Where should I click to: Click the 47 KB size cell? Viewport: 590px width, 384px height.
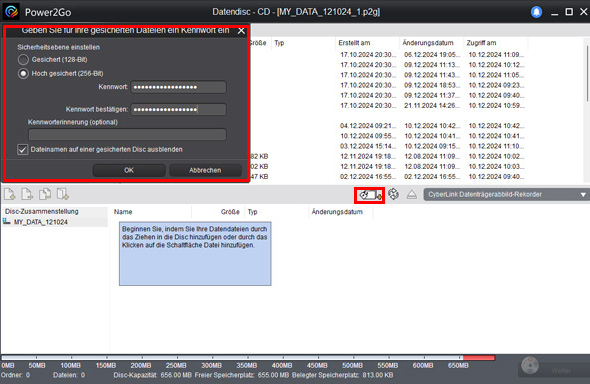pos(259,176)
